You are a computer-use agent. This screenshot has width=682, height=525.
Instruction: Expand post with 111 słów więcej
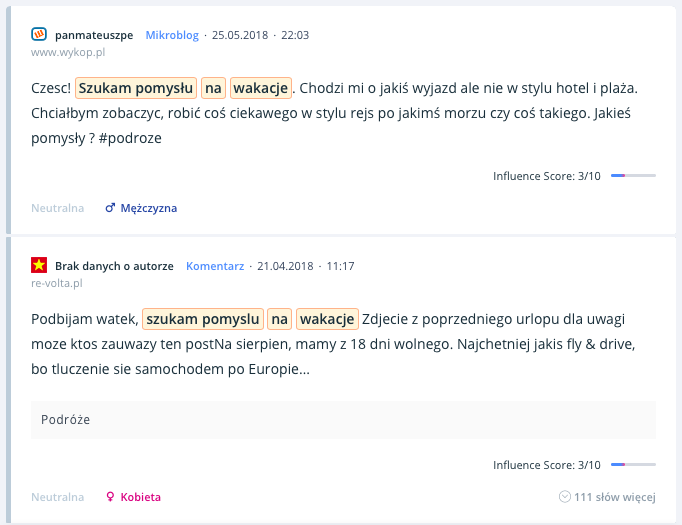614,497
